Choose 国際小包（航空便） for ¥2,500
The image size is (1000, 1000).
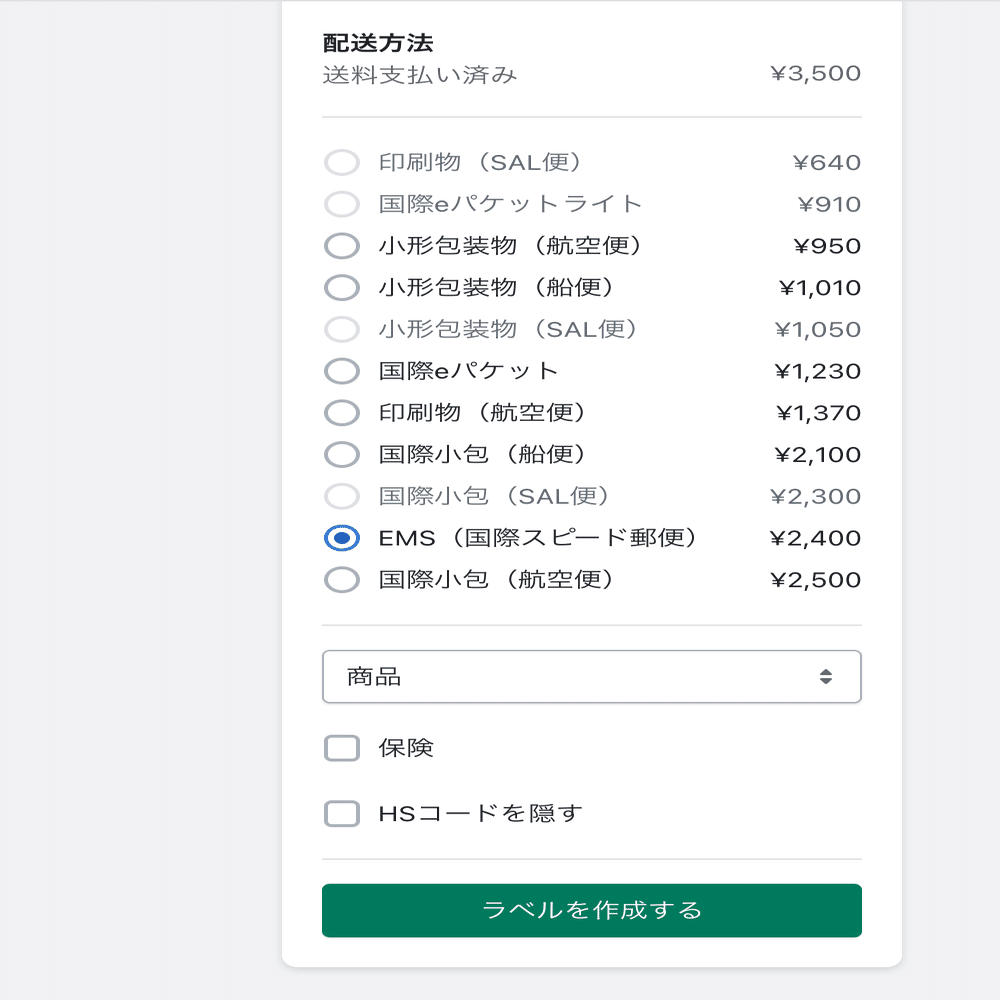[342, 580]
